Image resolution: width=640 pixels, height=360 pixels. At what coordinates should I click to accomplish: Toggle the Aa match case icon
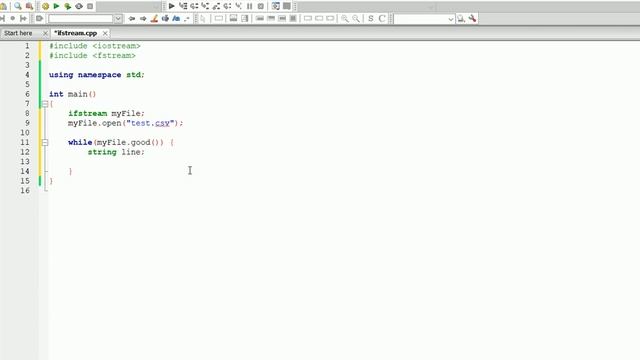click(176, 18)
